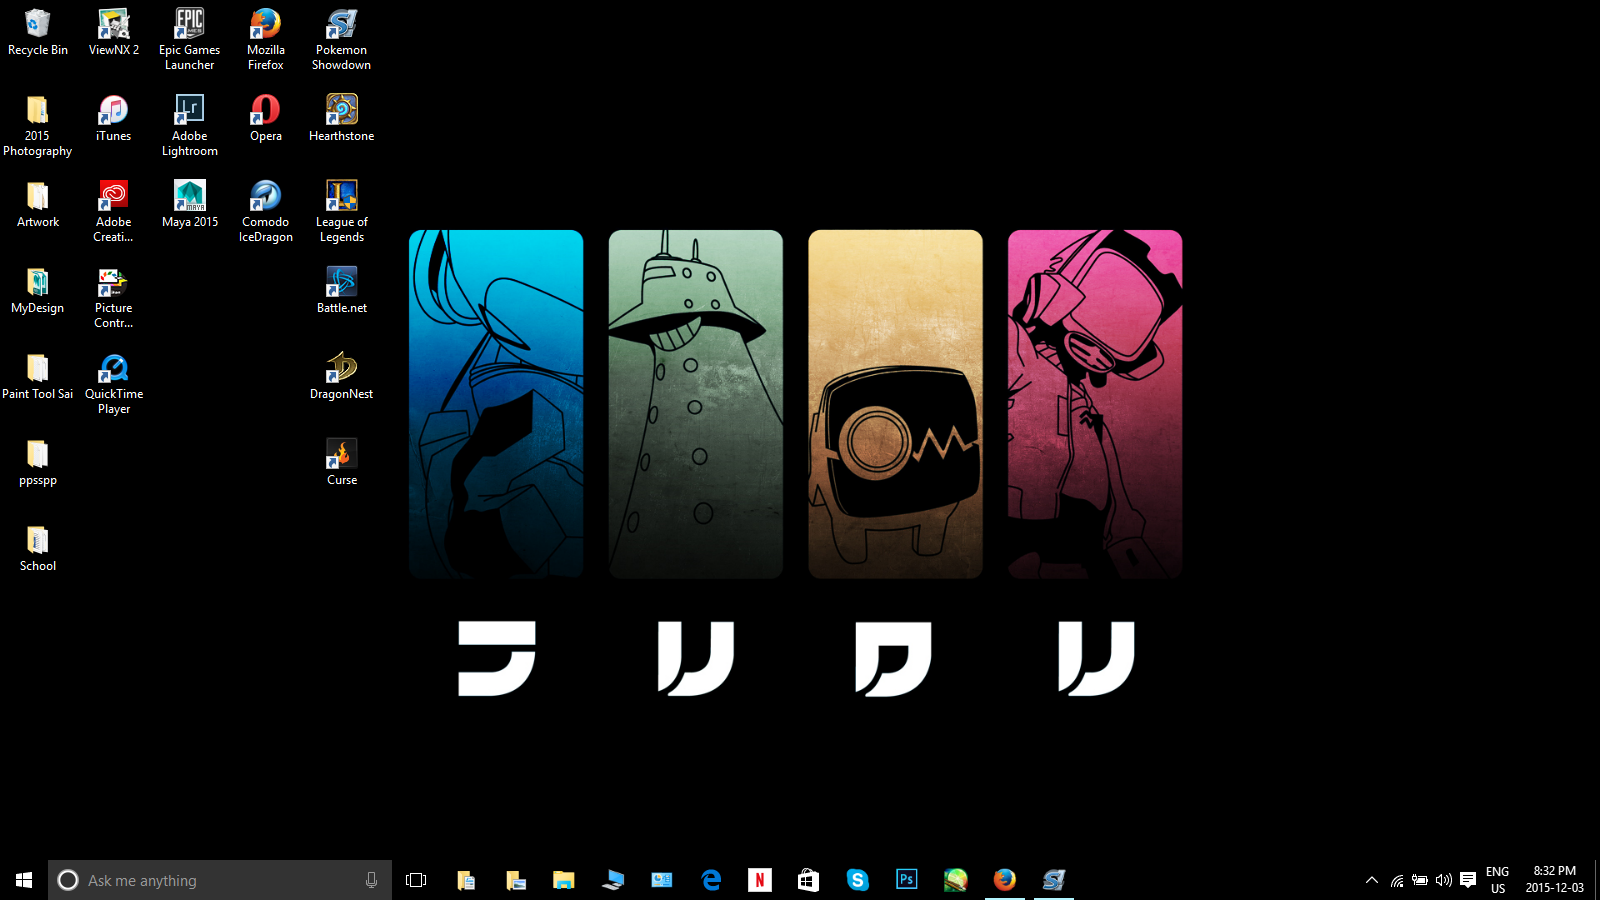Launch Microsoft Edge from the taskbar

point(711,880)
